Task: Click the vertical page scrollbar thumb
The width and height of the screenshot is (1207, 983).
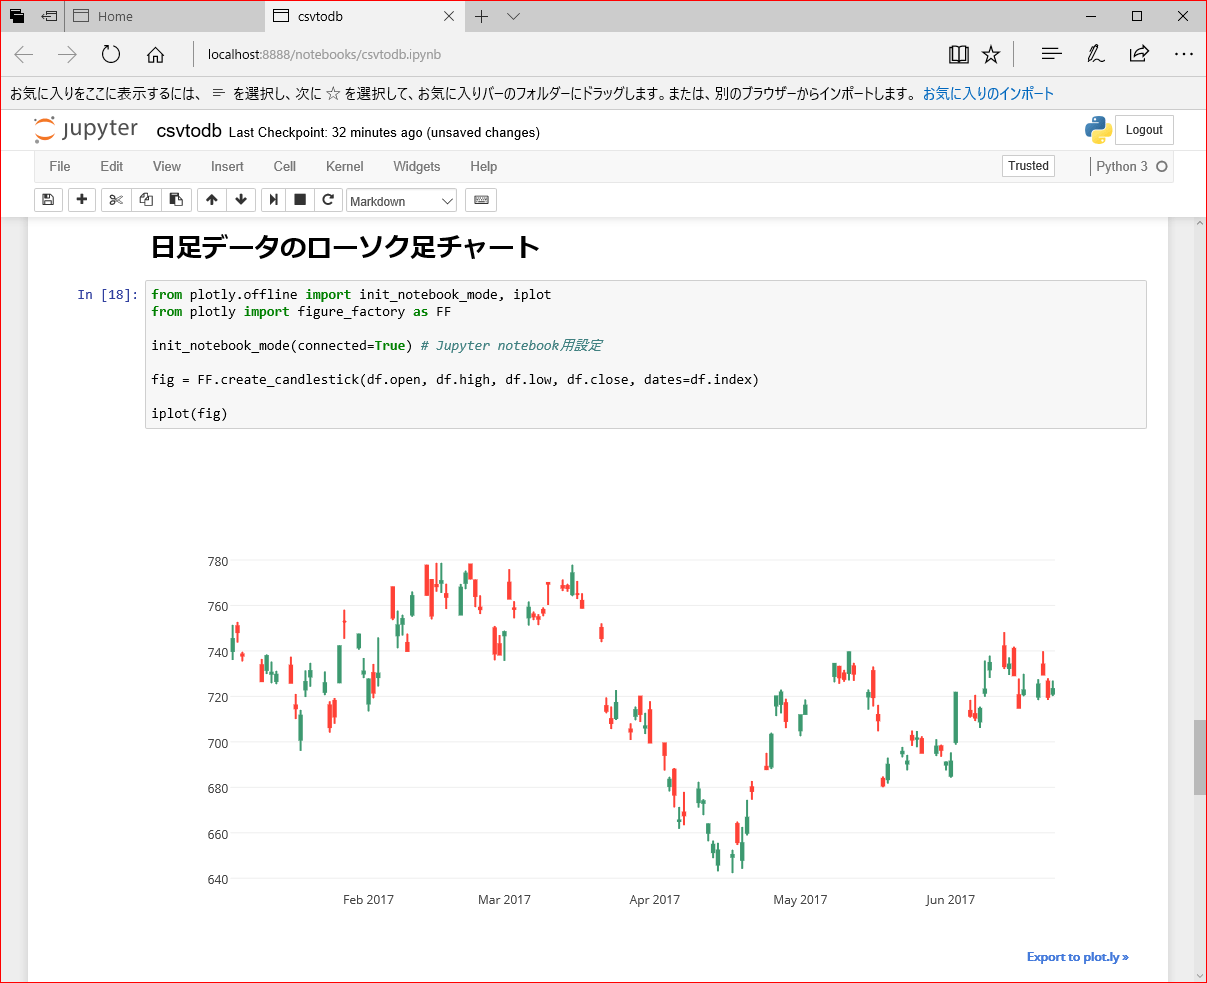Action: pyautogui.click(x=1200, y=757)
